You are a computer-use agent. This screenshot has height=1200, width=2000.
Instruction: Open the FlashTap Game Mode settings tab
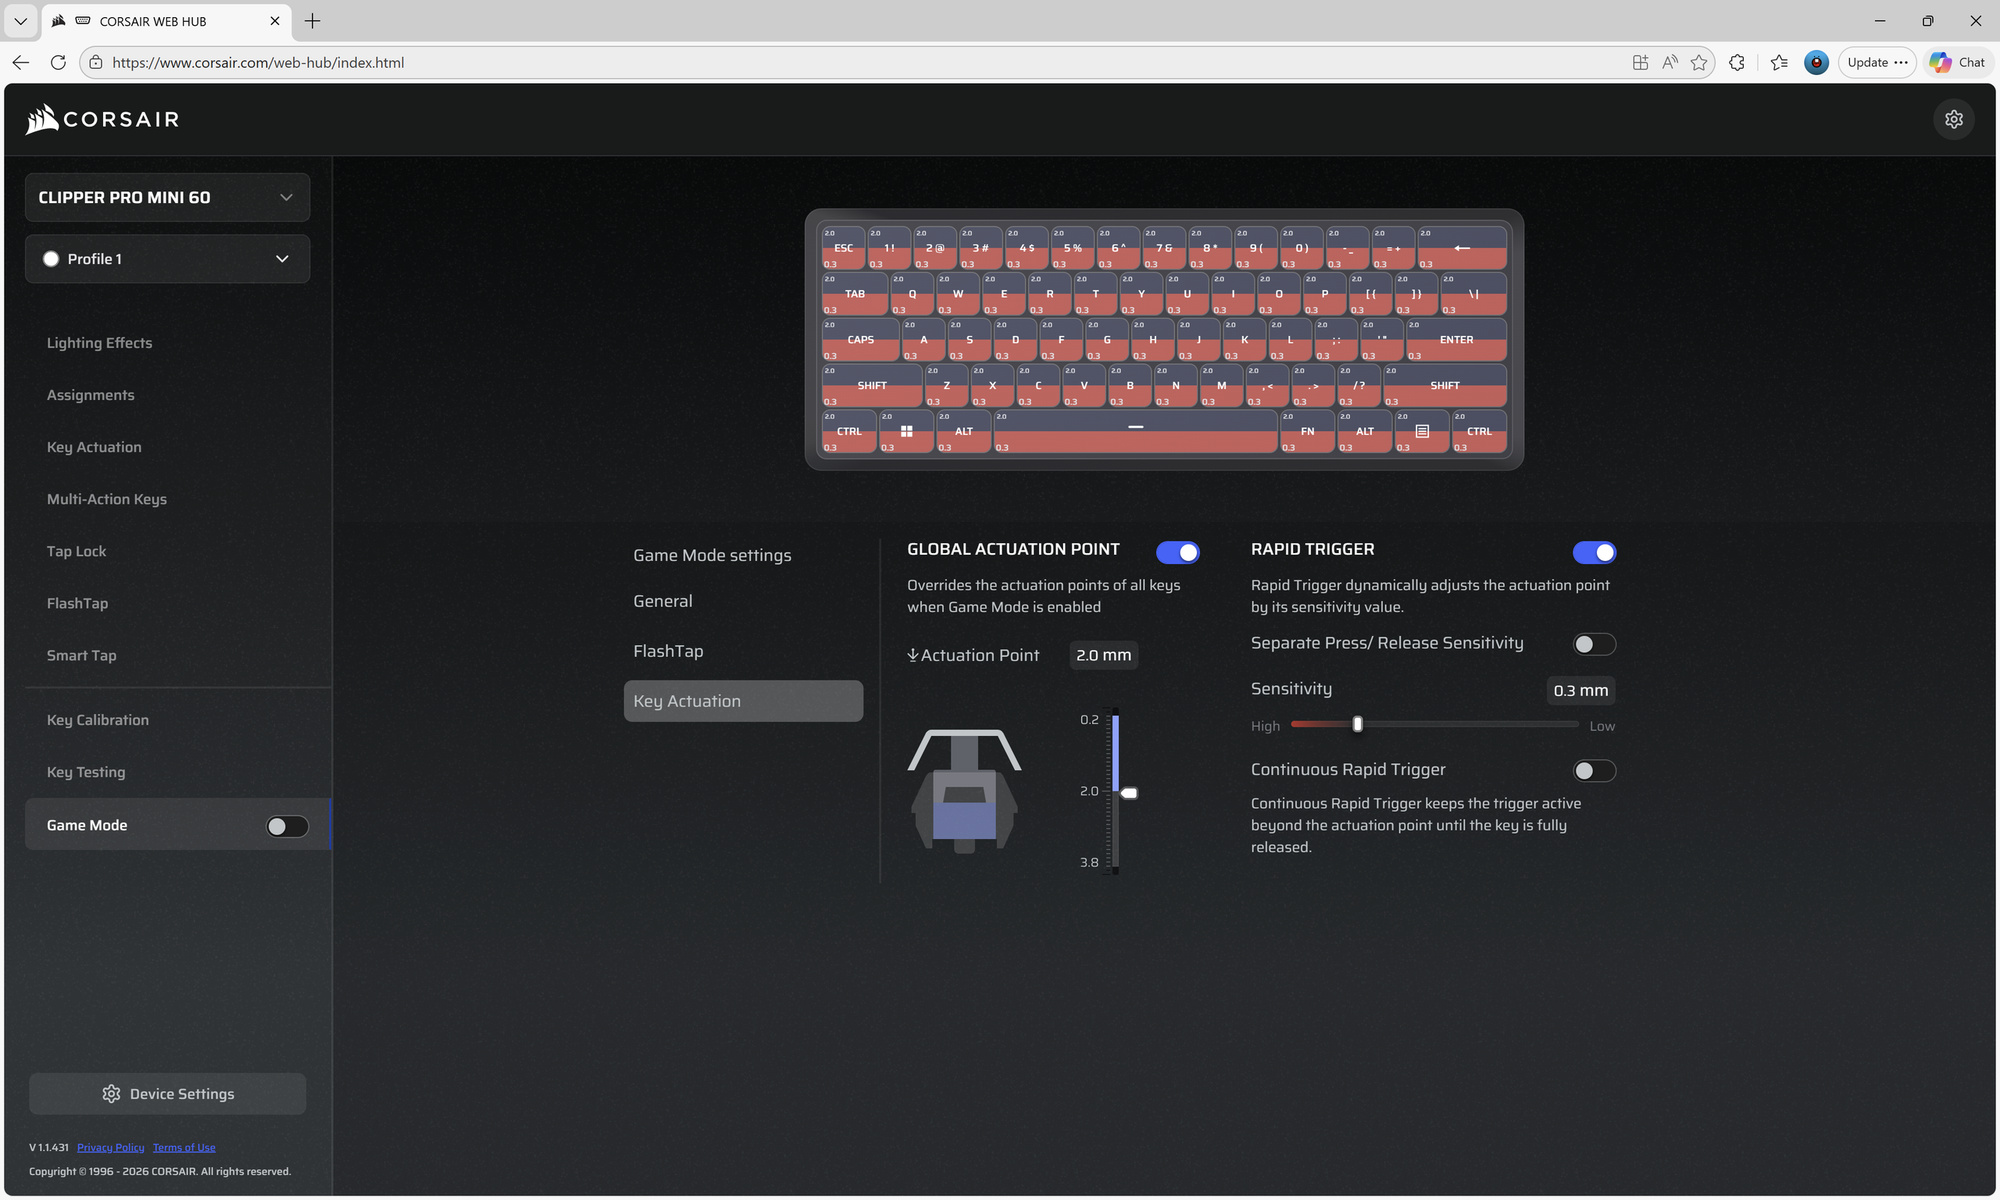click(x=668, y=651)
